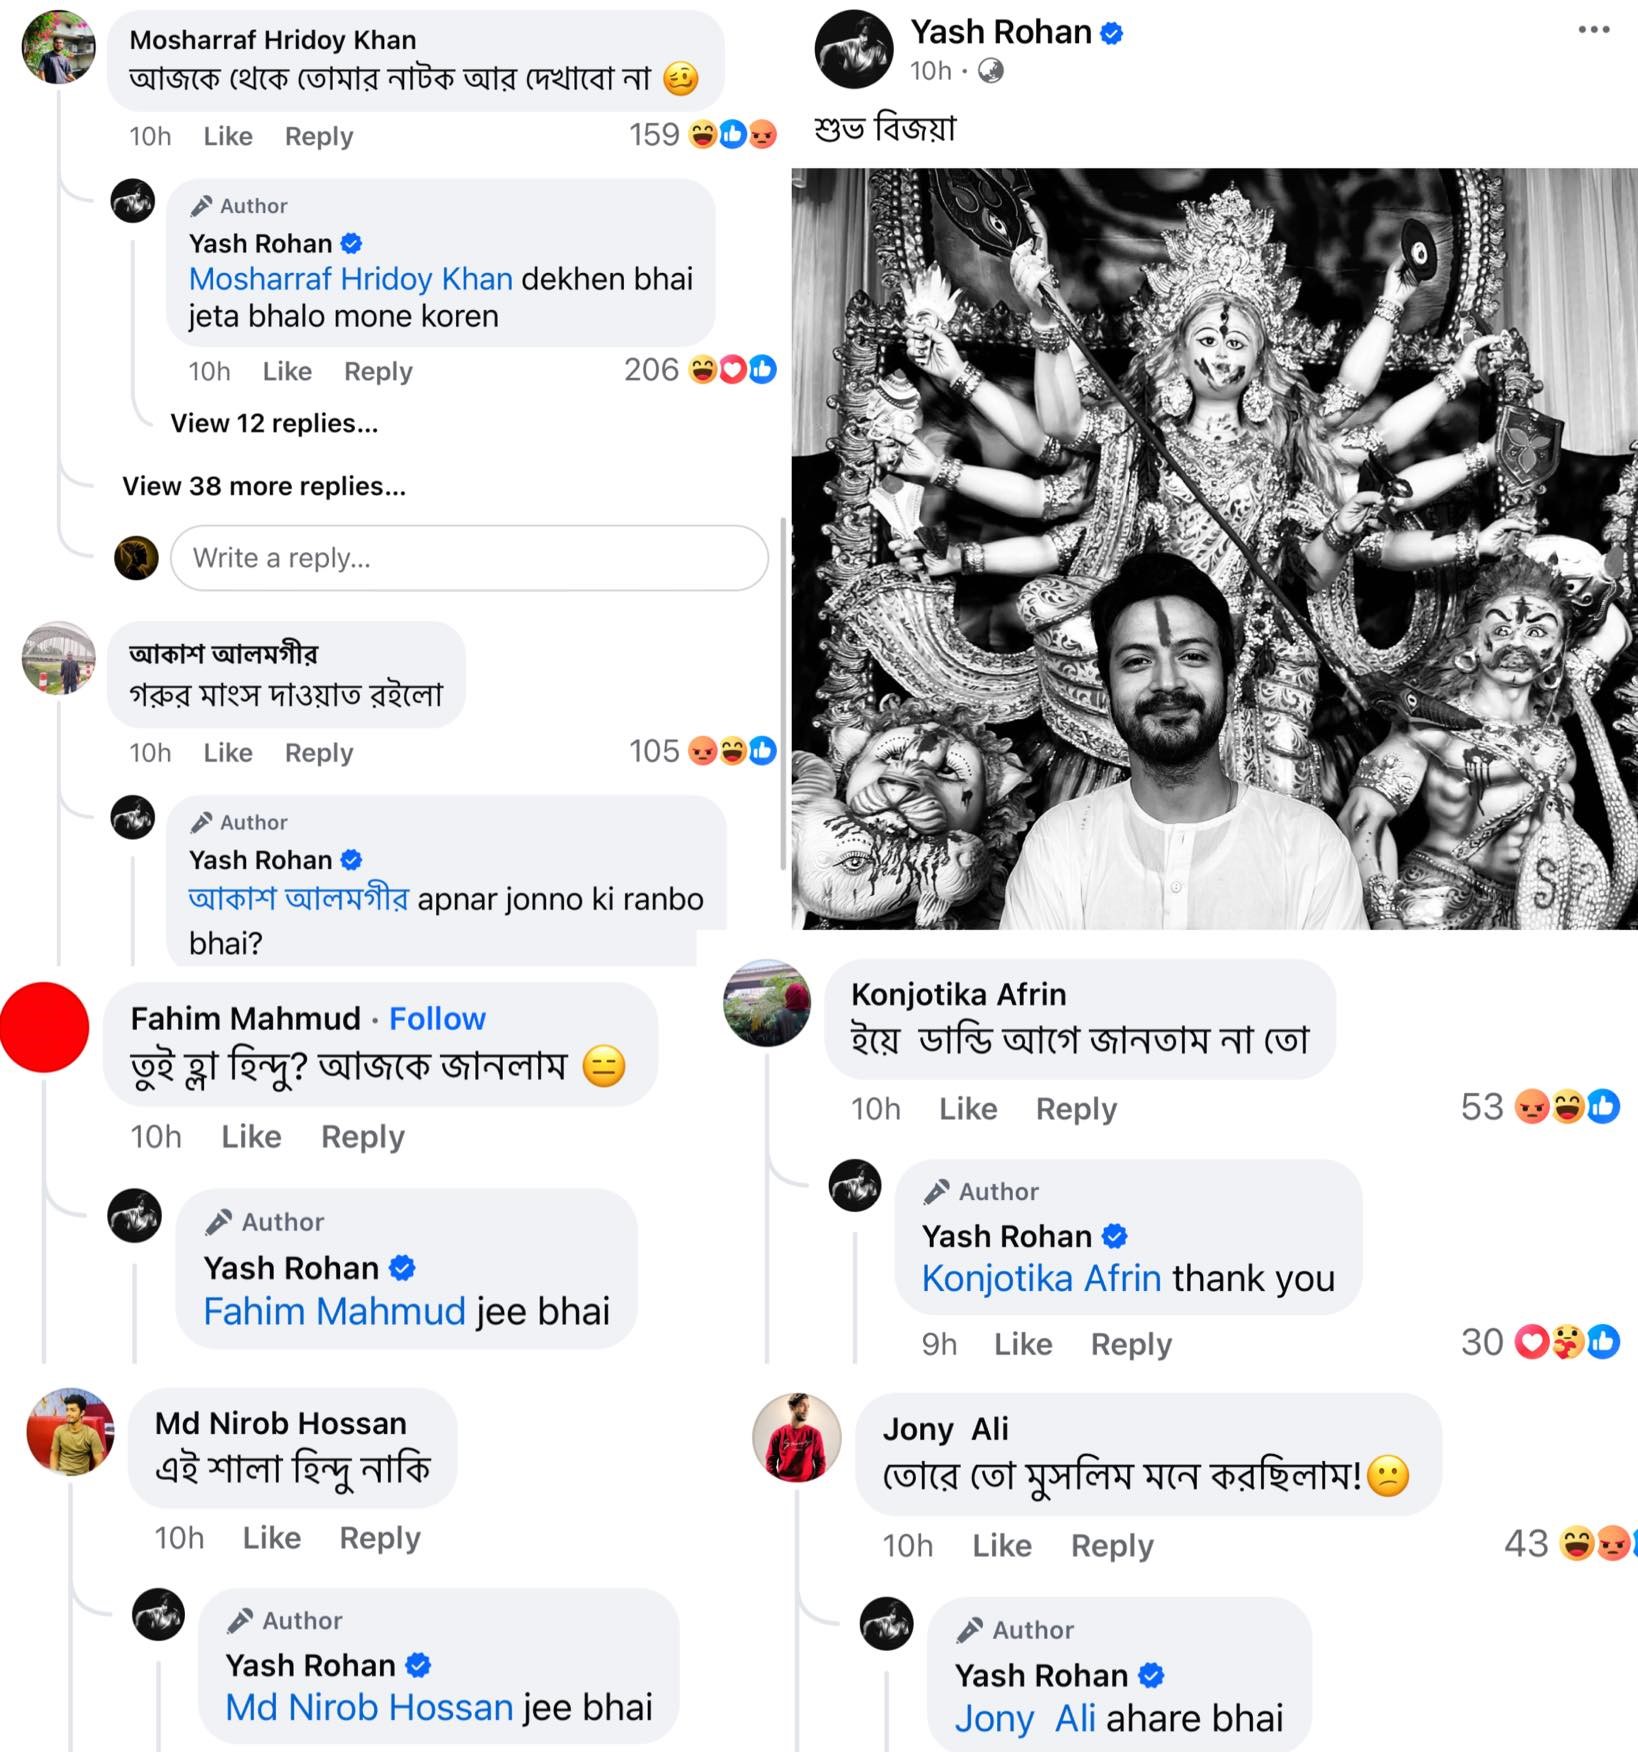
Task: Reply to Md Nirob Hossan's comment
Action: pyautogui.click(x=379, y=1538)
